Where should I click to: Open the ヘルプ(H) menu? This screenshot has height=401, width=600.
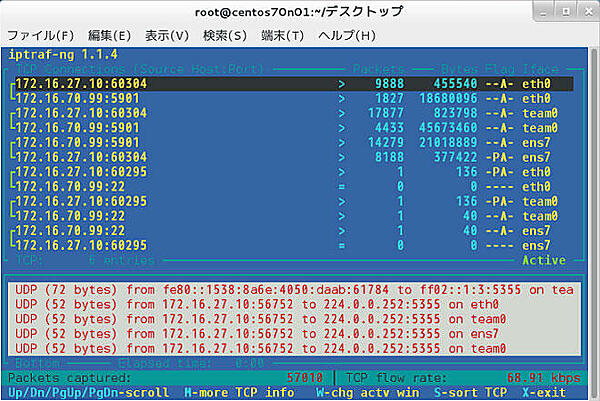point(346,36)
